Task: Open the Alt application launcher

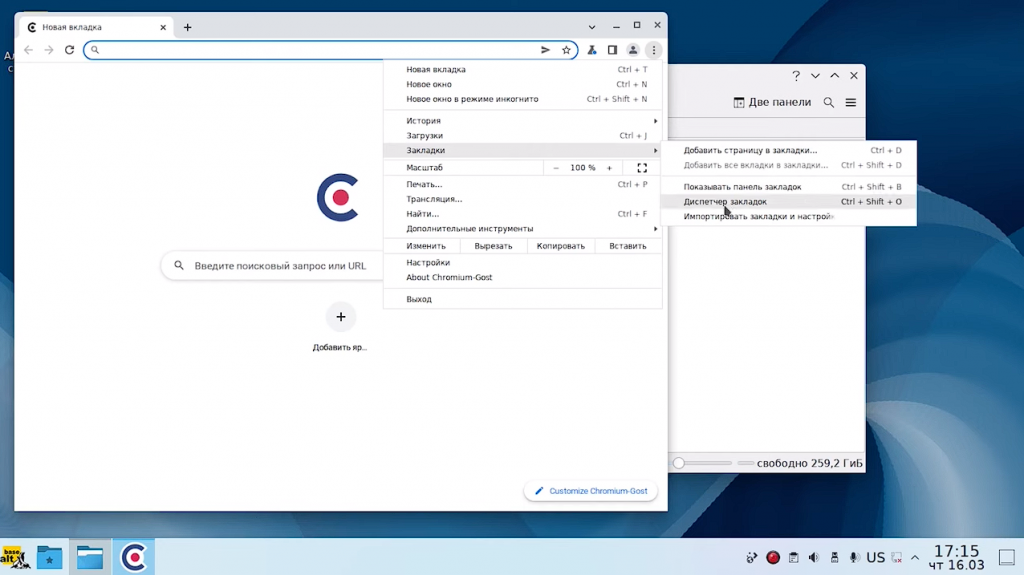Action: pos(15,557)
